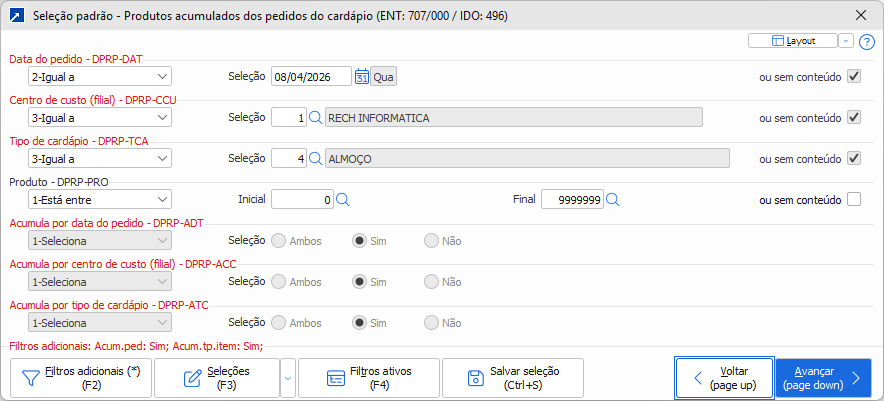884x401 pixels.
Task: Search Tipo de cardápio with magnifier icon
Action: tap(316, 159)
